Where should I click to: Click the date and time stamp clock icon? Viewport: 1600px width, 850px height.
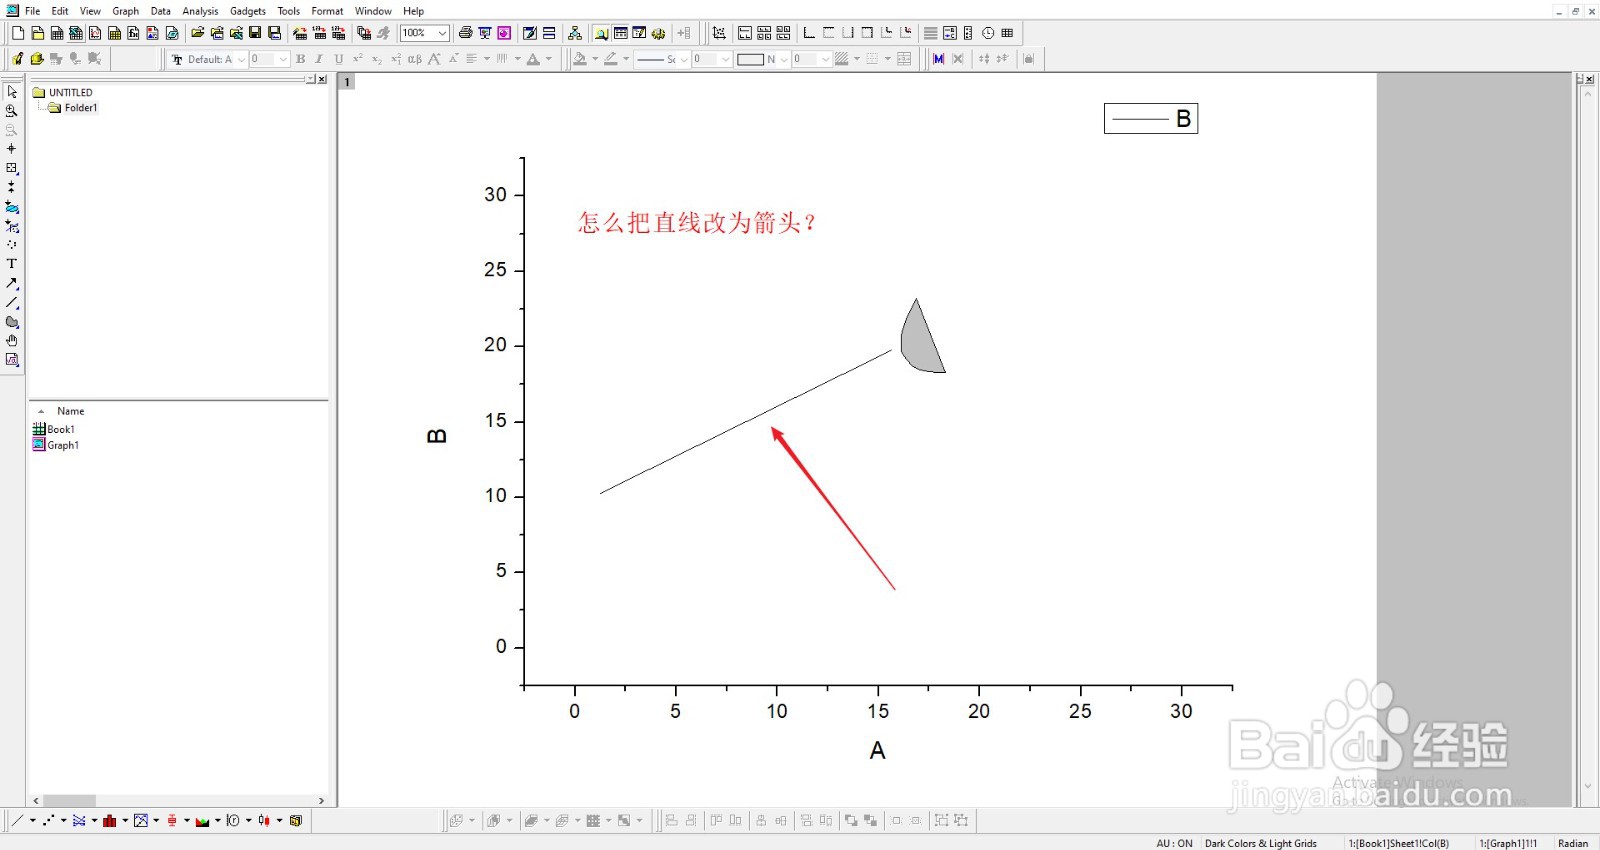point(988,33)
